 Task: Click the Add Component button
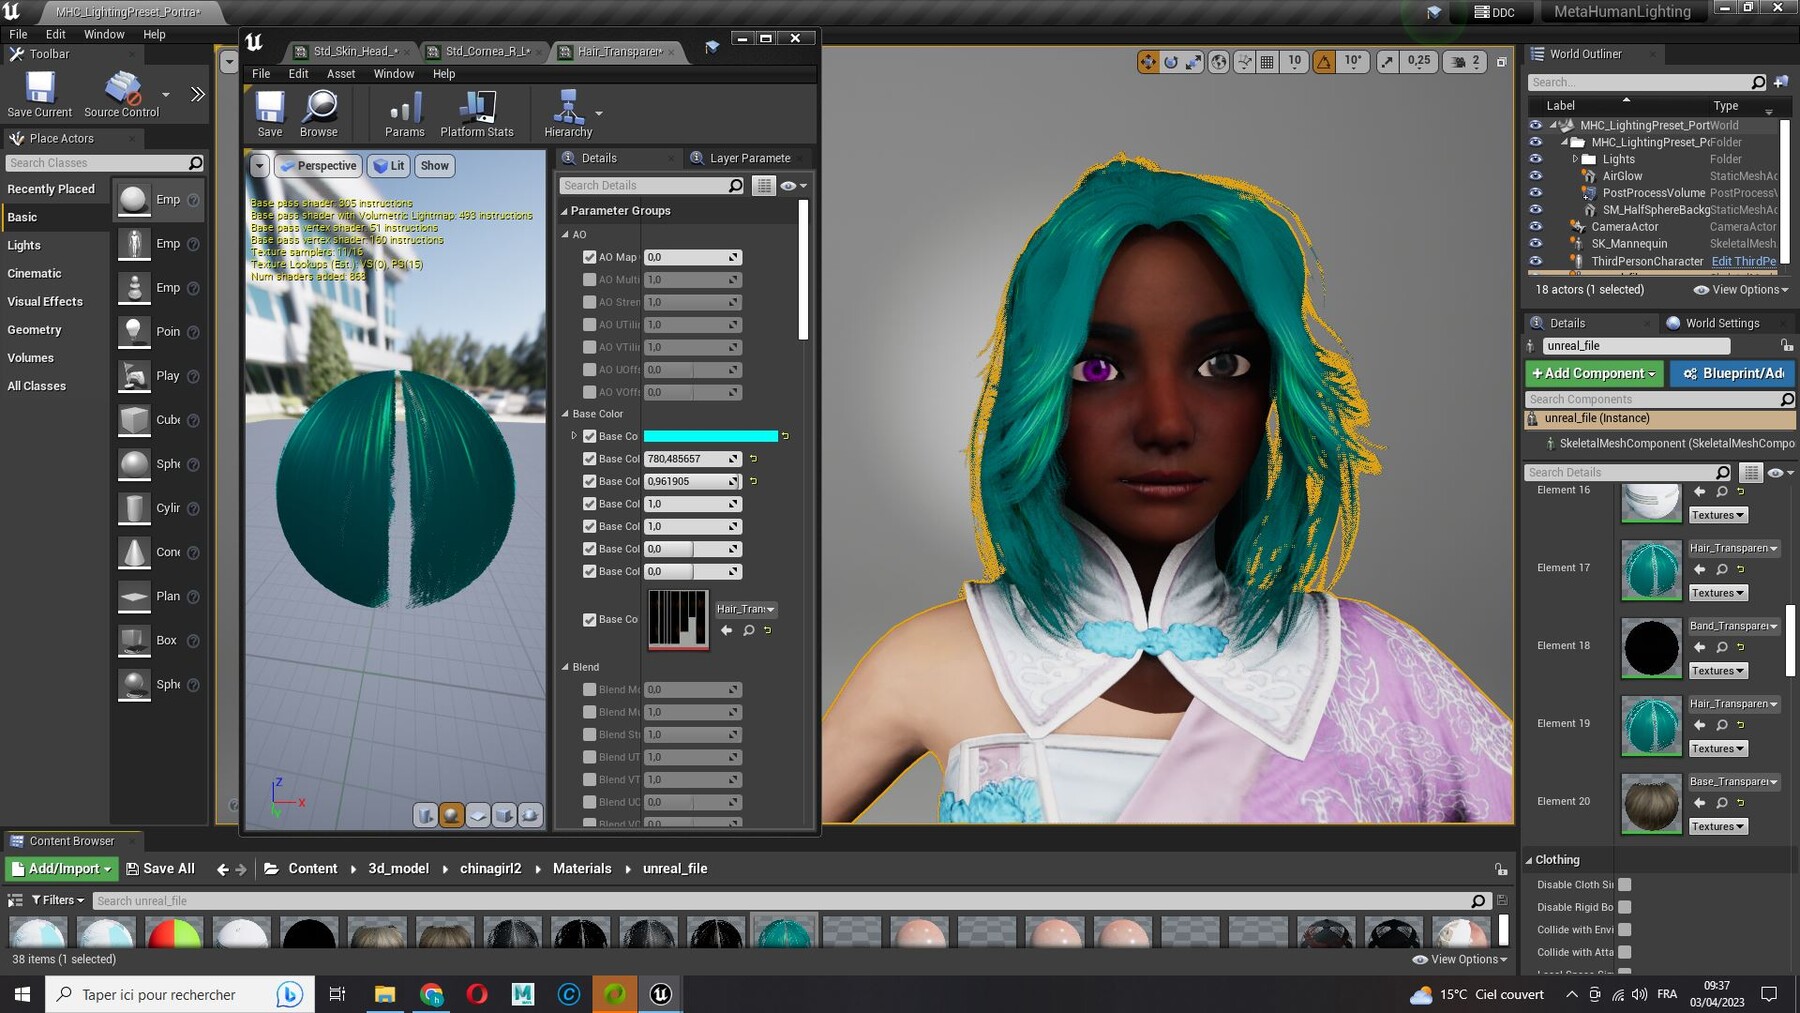(x=1593, y=373)
